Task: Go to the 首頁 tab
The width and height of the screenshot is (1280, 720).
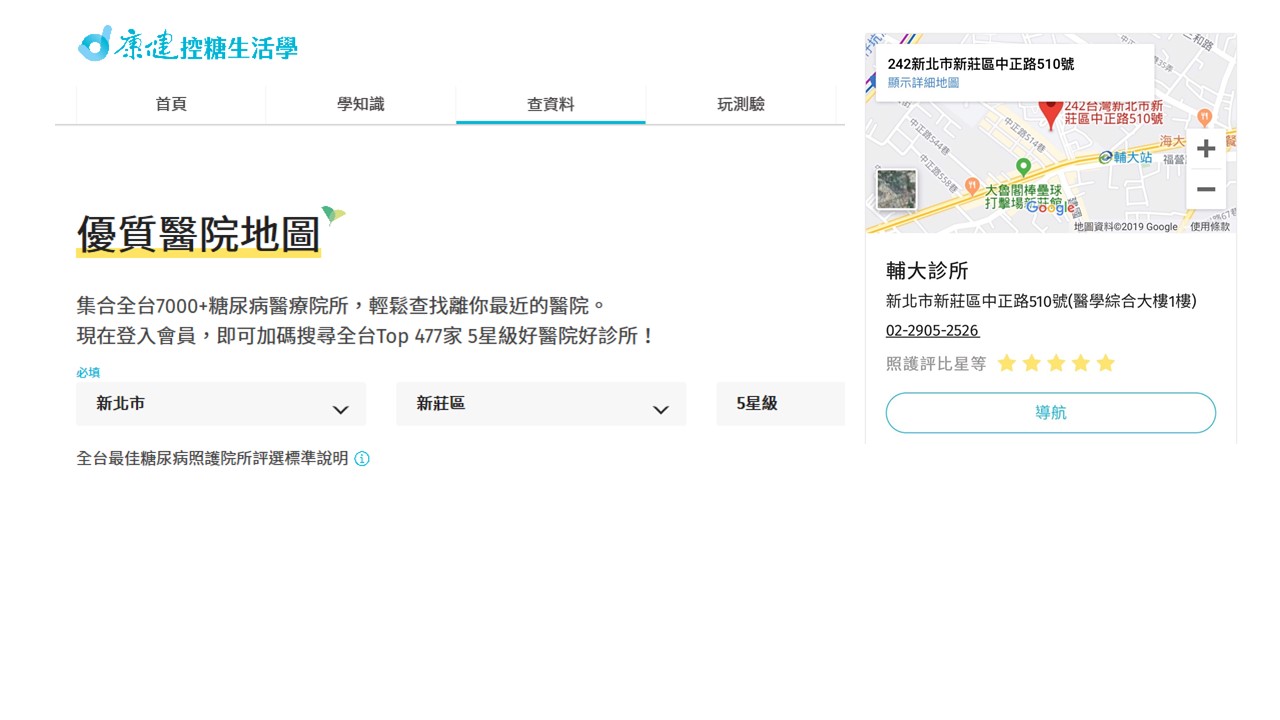Action: click(171, 104)
